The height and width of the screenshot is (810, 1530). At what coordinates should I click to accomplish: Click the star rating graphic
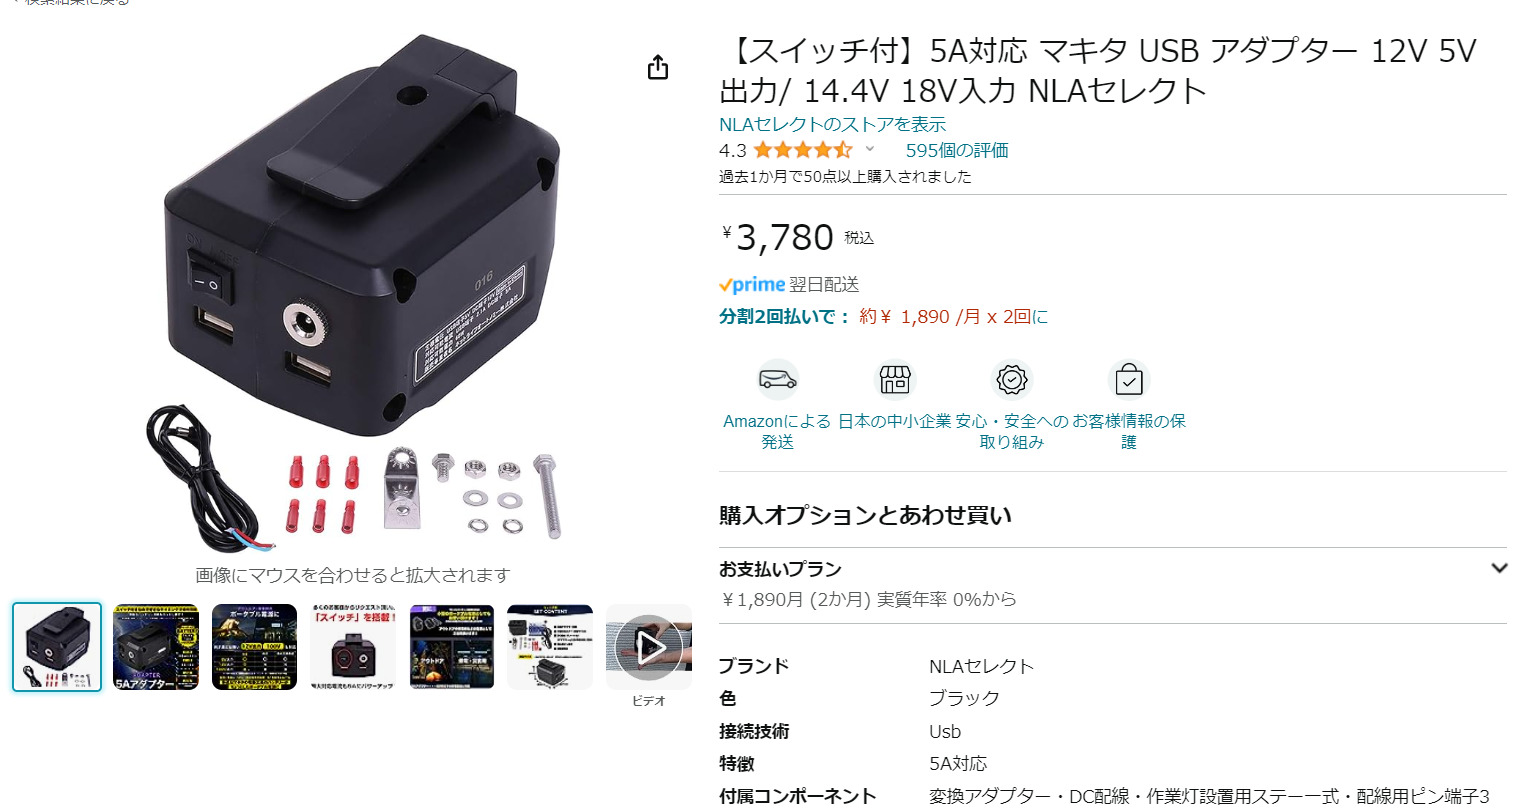[x=802, y=150]
